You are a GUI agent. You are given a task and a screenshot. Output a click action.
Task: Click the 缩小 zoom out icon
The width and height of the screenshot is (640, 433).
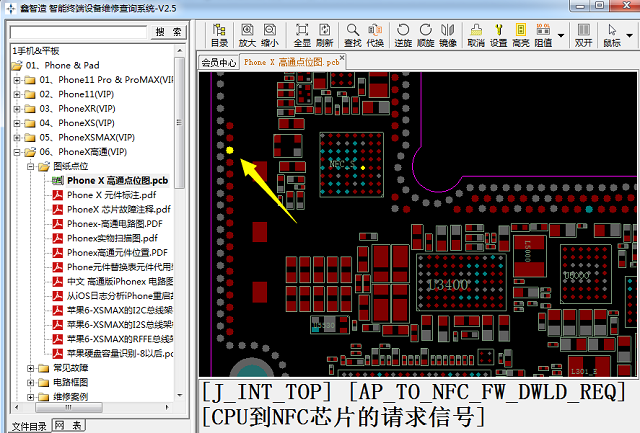point(269,35)
